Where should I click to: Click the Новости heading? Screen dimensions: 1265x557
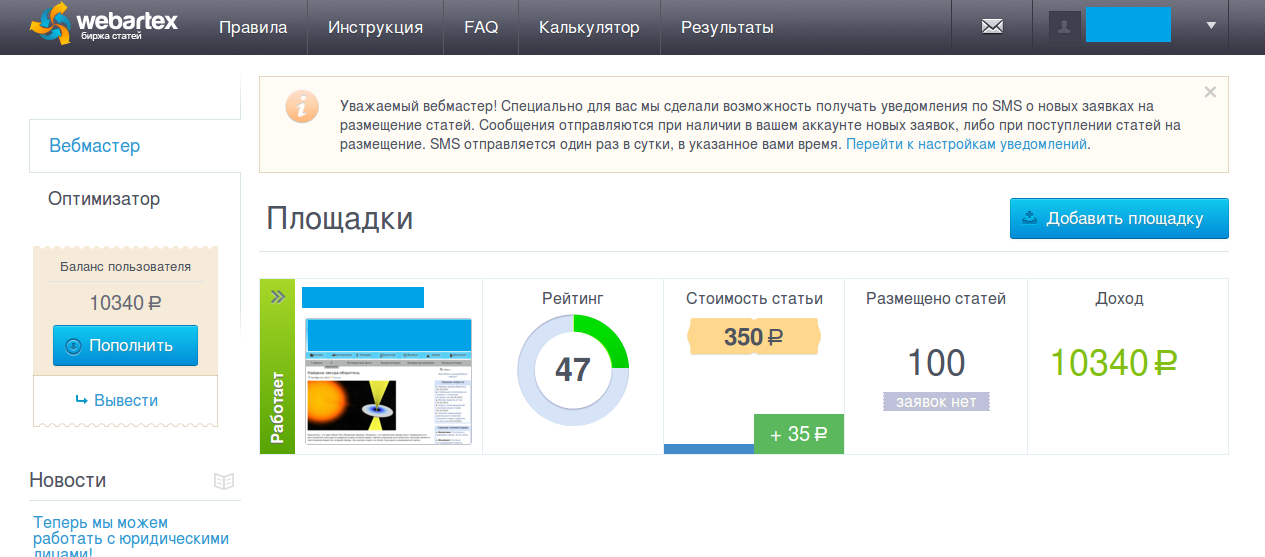pos(68,480)
